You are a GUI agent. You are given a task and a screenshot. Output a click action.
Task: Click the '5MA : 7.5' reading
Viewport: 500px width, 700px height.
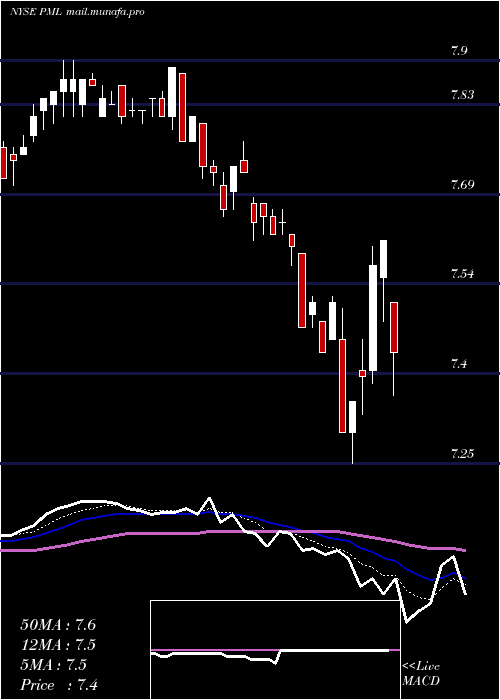tap(53, 665)
